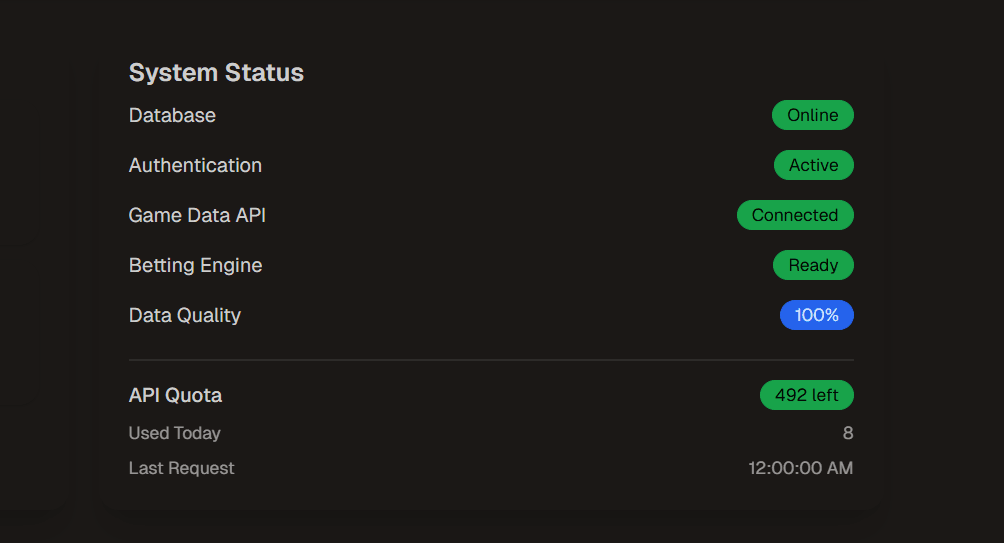This screenshot has height=543, width=1004.
Task: Click the Ready status badge
Action: click(813, 266)
